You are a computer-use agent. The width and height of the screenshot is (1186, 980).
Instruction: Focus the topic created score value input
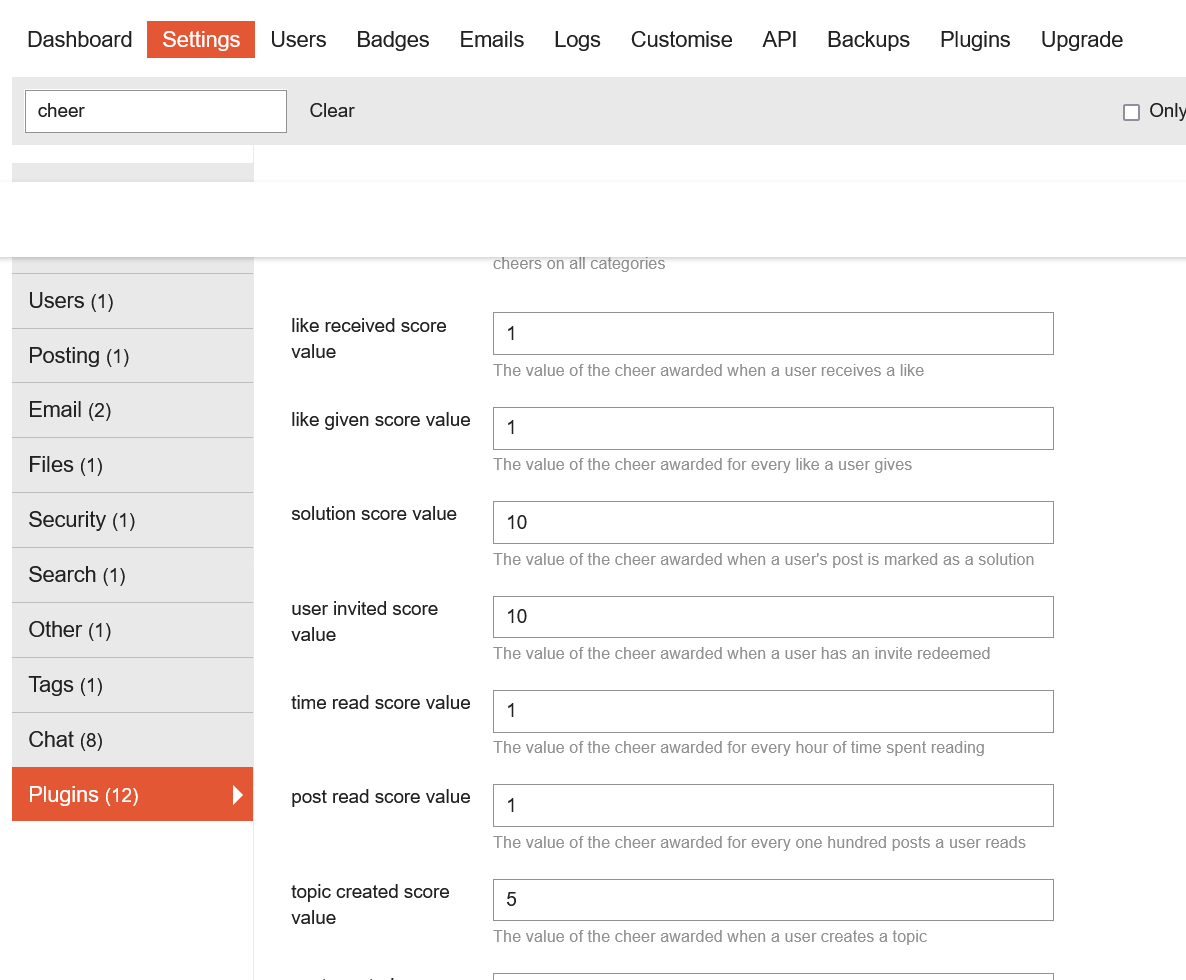pos(773,900)
